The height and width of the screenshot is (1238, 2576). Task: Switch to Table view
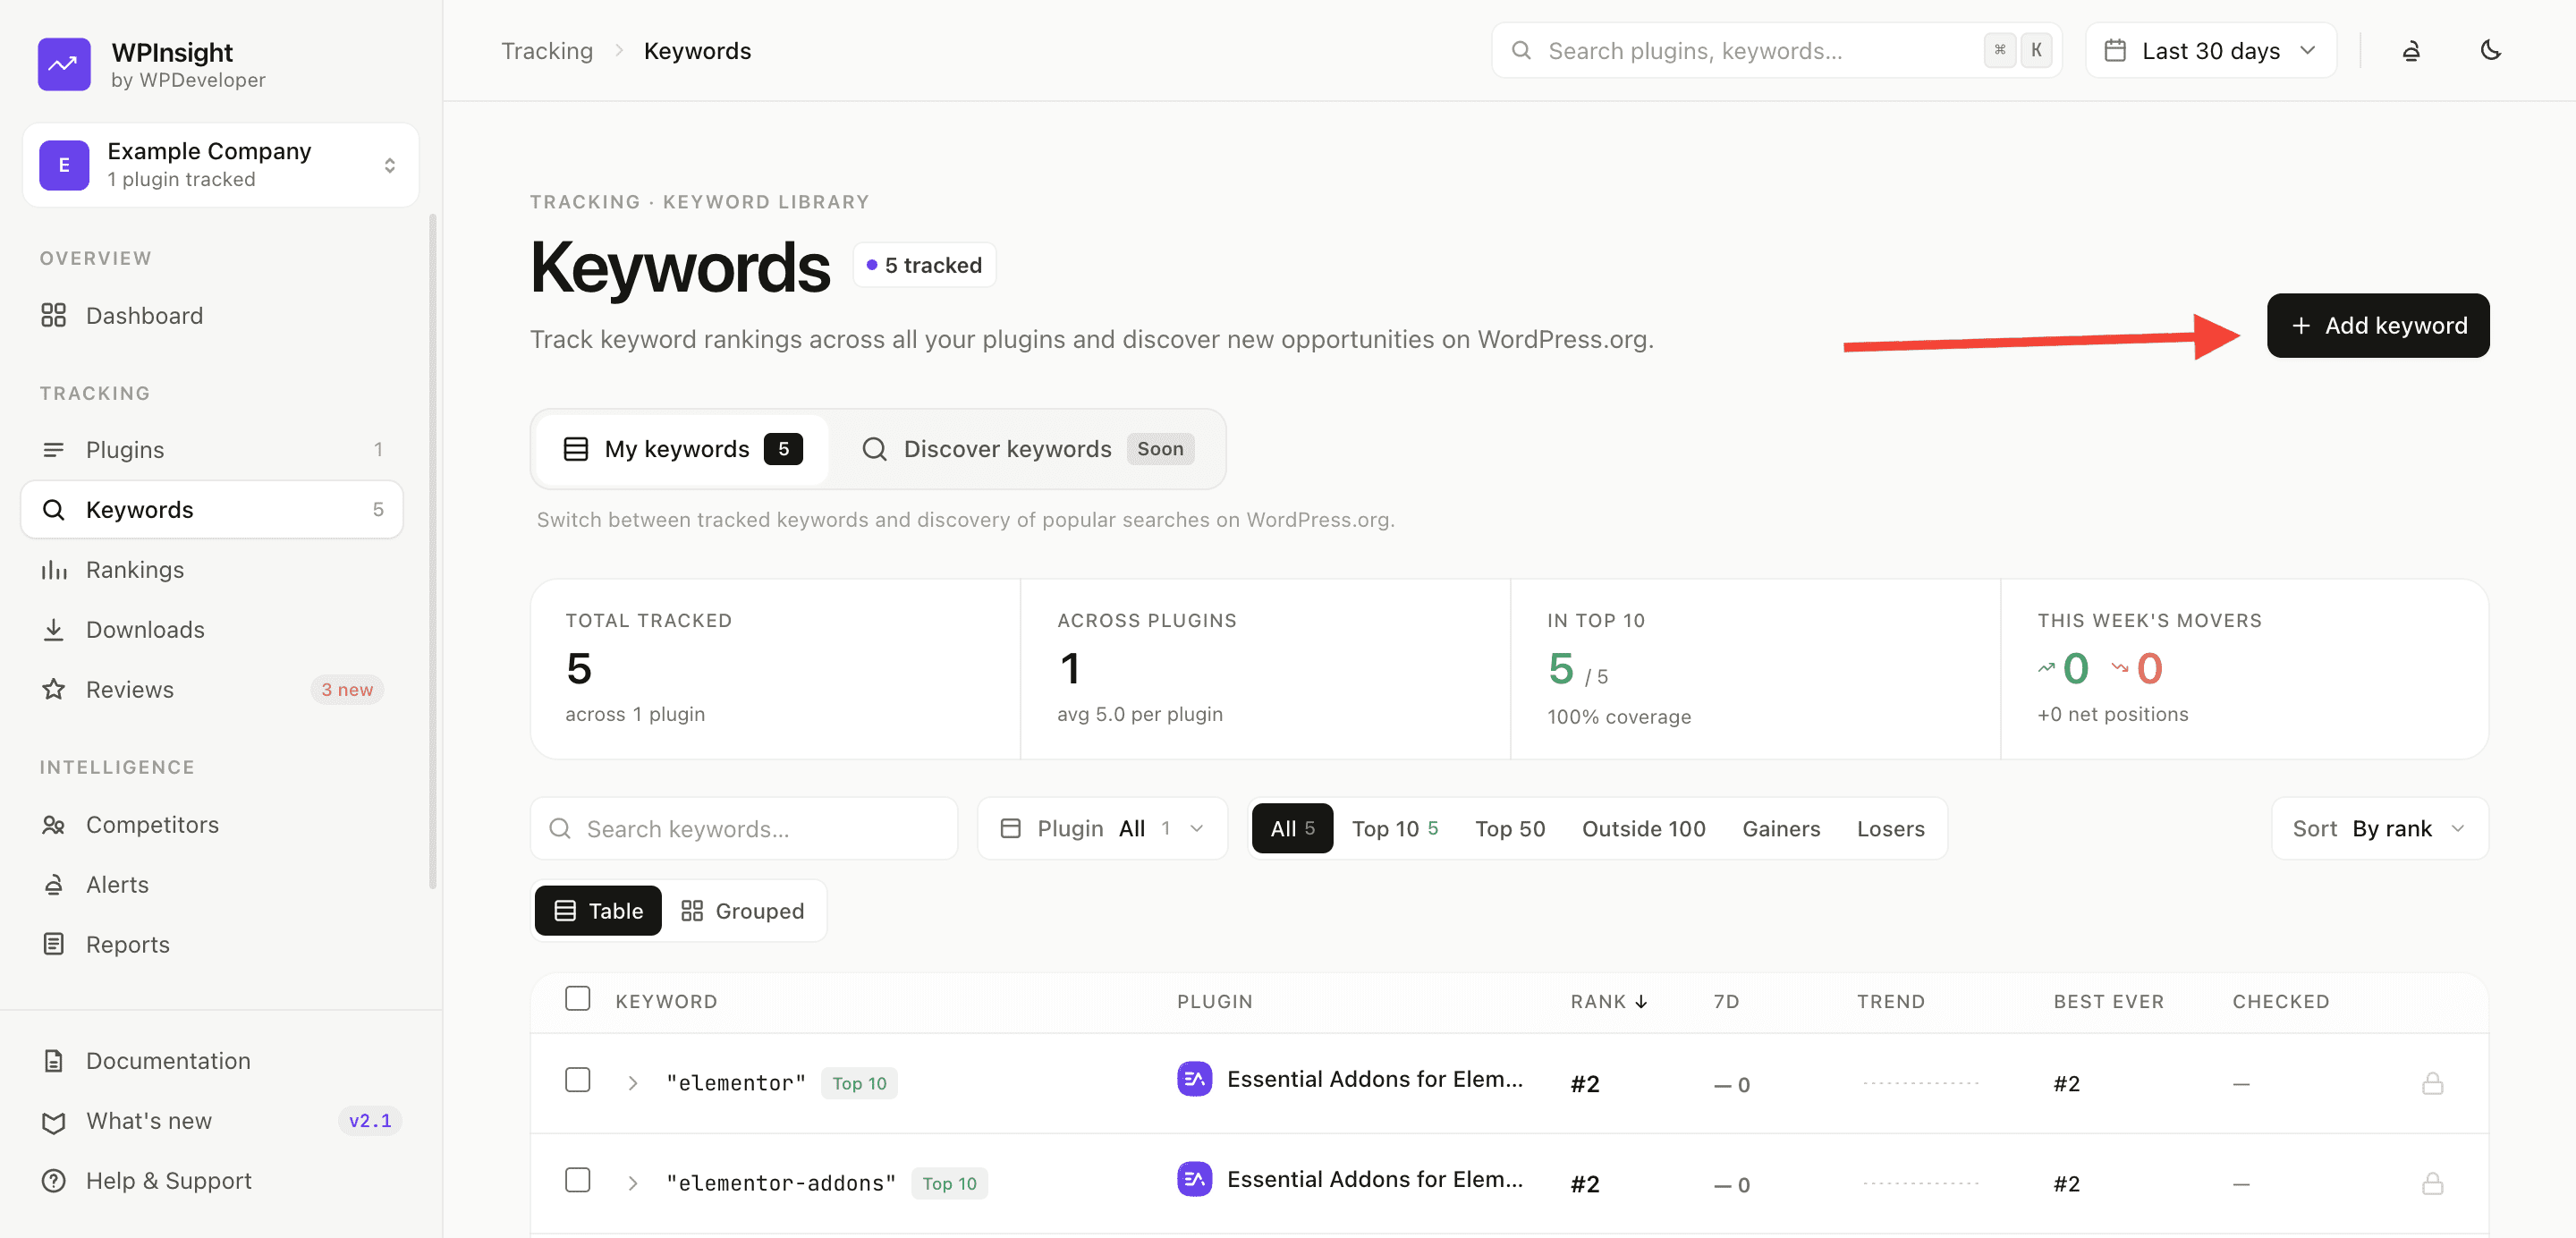[598, 911]
